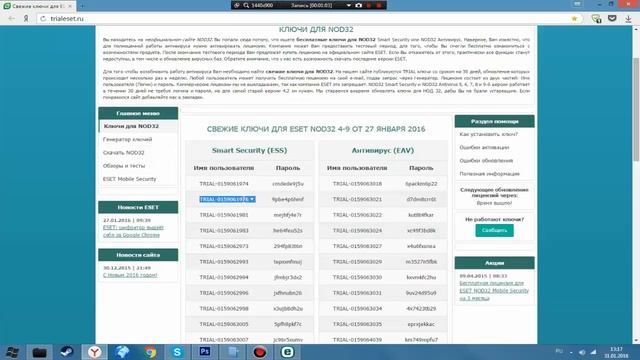The image size is (640, 360).
Task: Click the network signal icon in tray
Action: (593, 352)
